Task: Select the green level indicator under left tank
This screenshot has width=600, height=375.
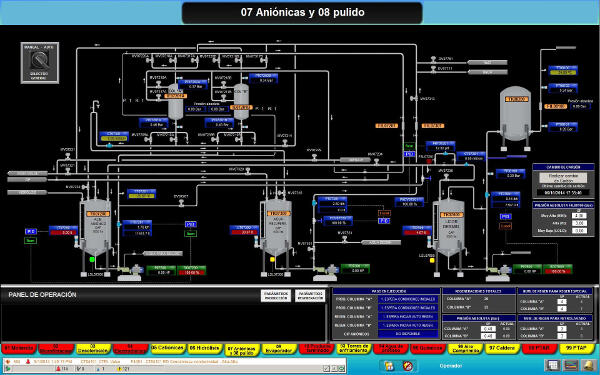Action: point(92,259)
